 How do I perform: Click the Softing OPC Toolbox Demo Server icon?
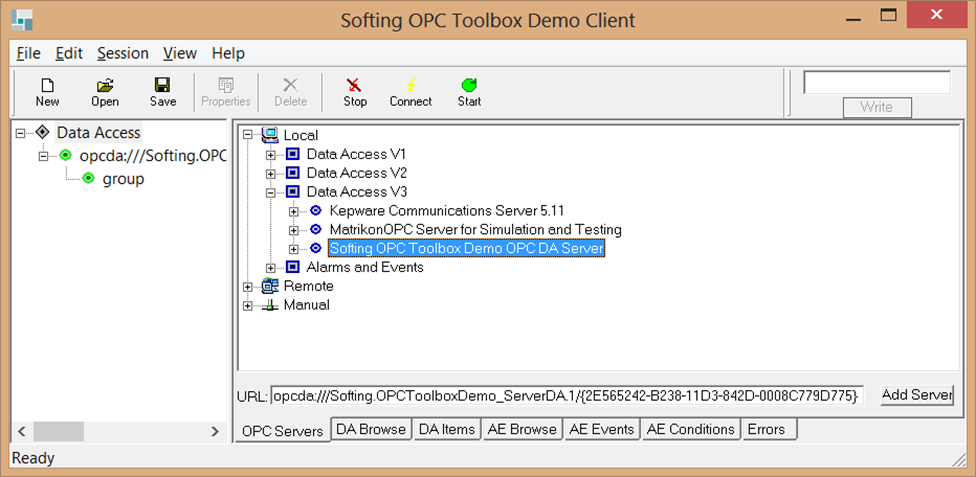pos(316,248)
